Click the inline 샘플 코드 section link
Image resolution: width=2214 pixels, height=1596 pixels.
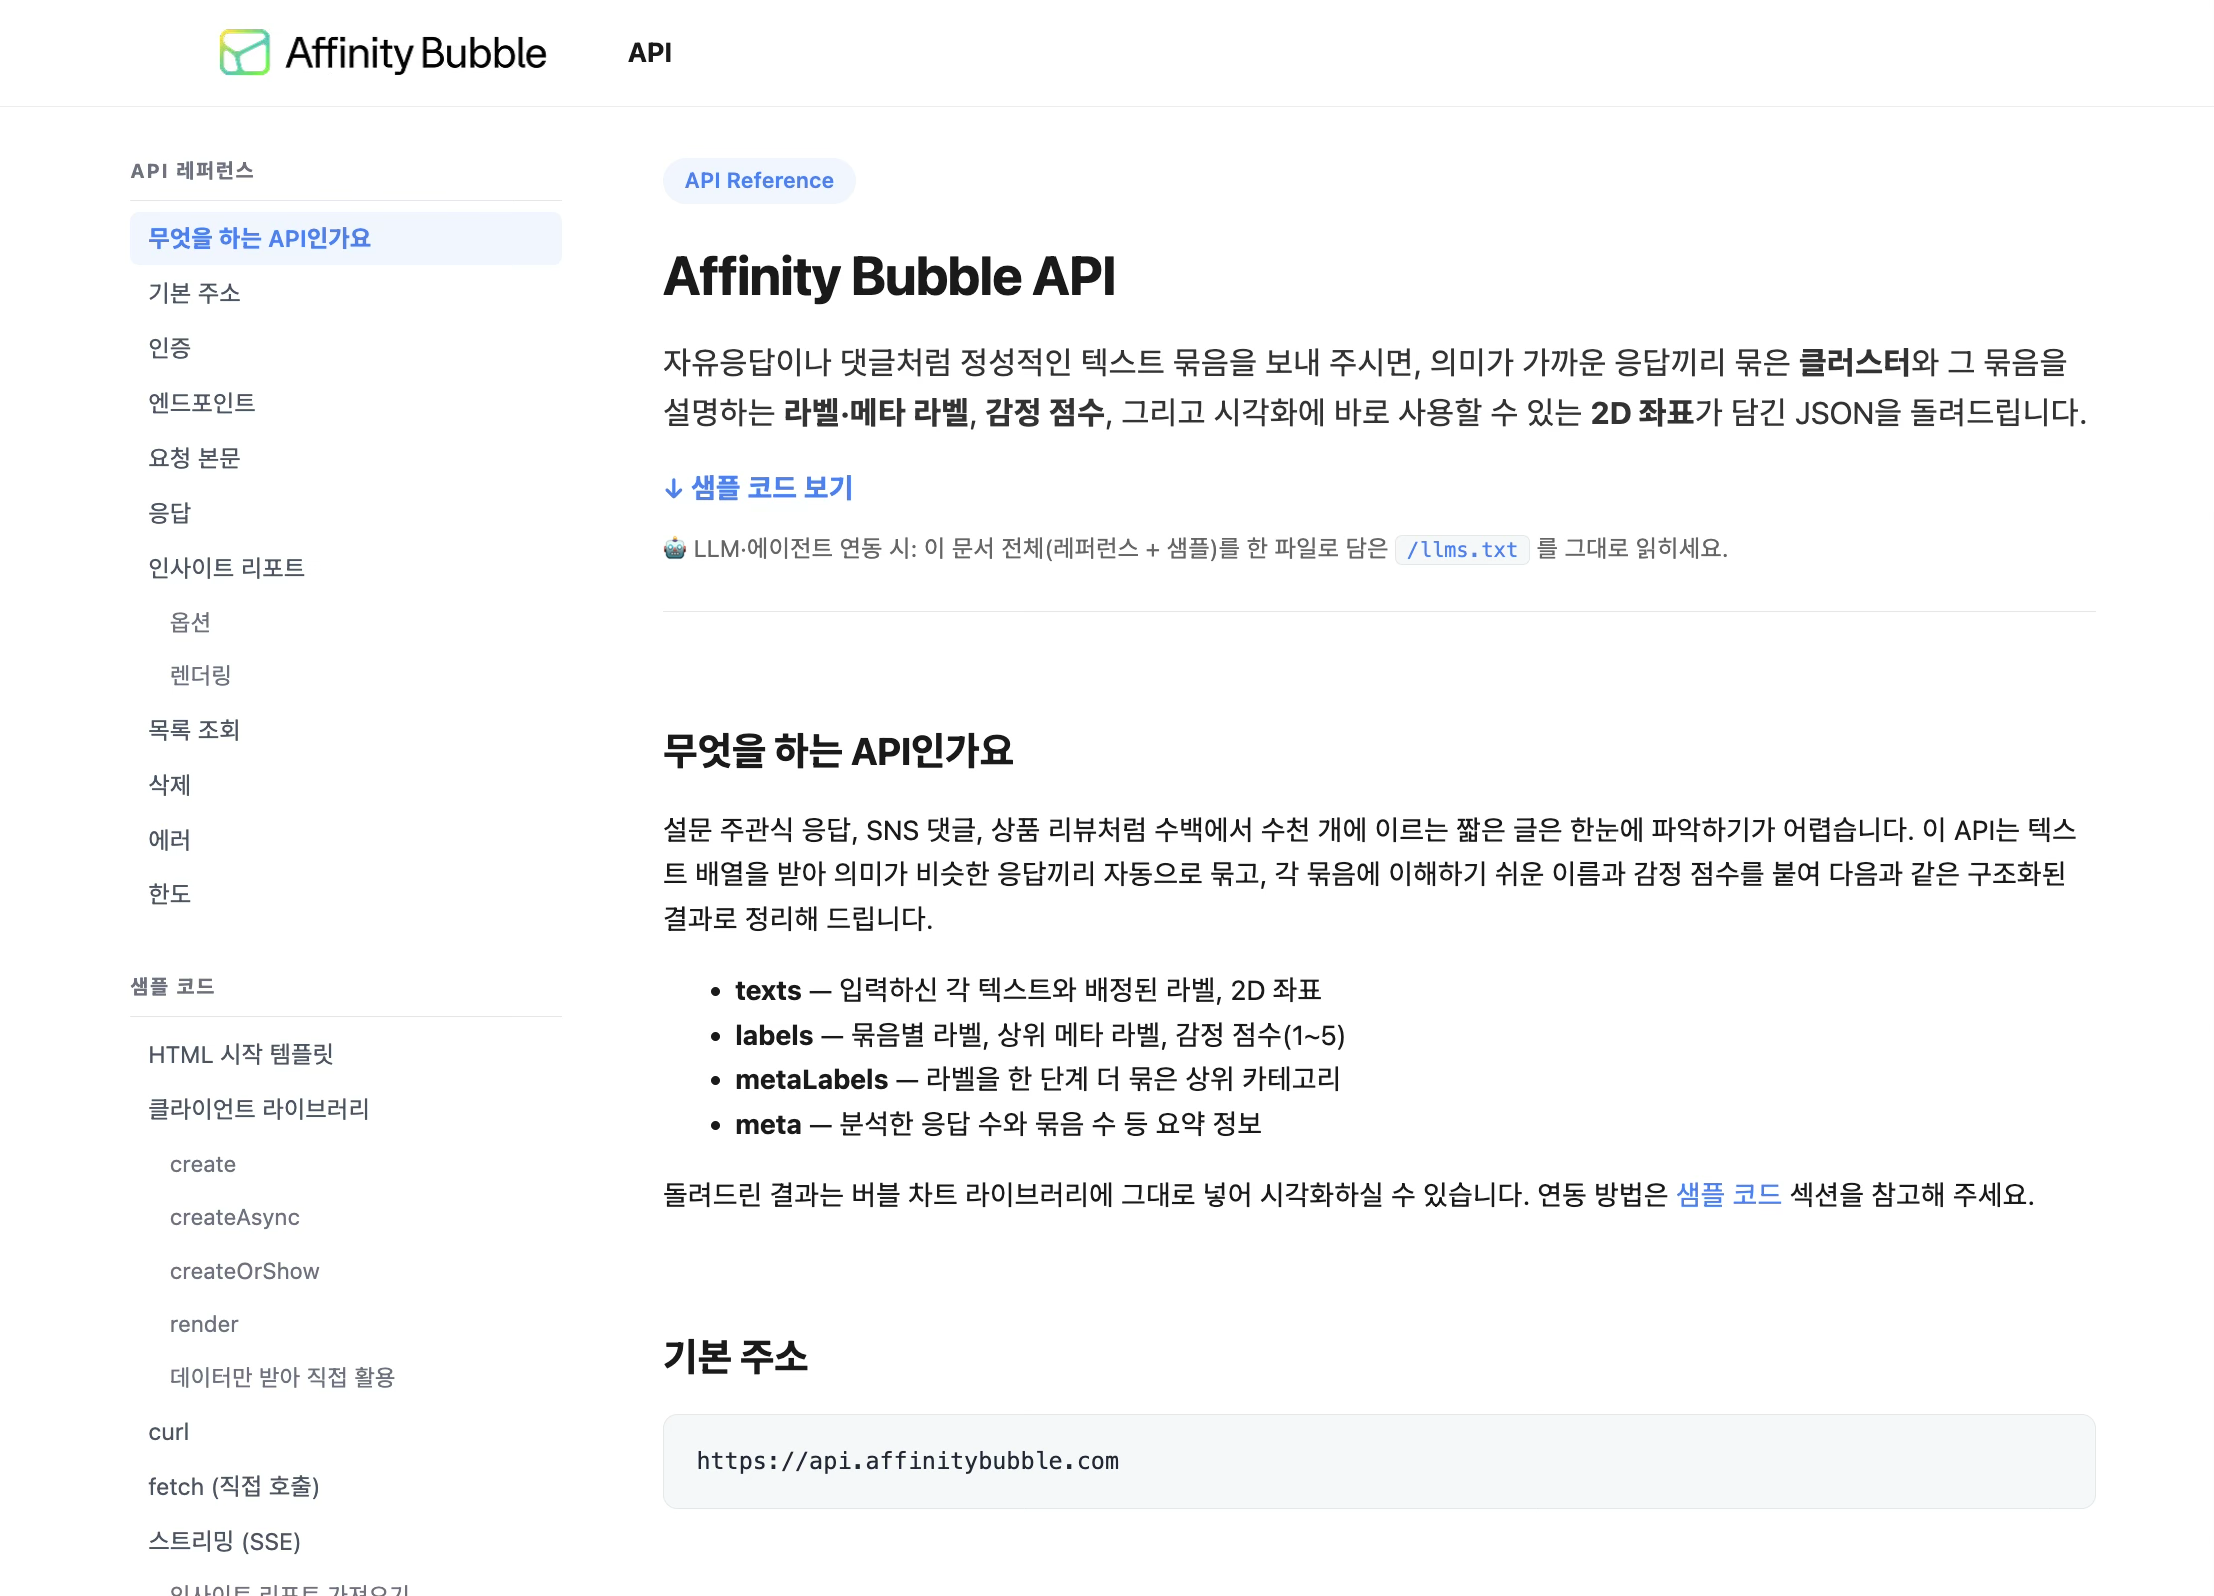(1729, 1194)
